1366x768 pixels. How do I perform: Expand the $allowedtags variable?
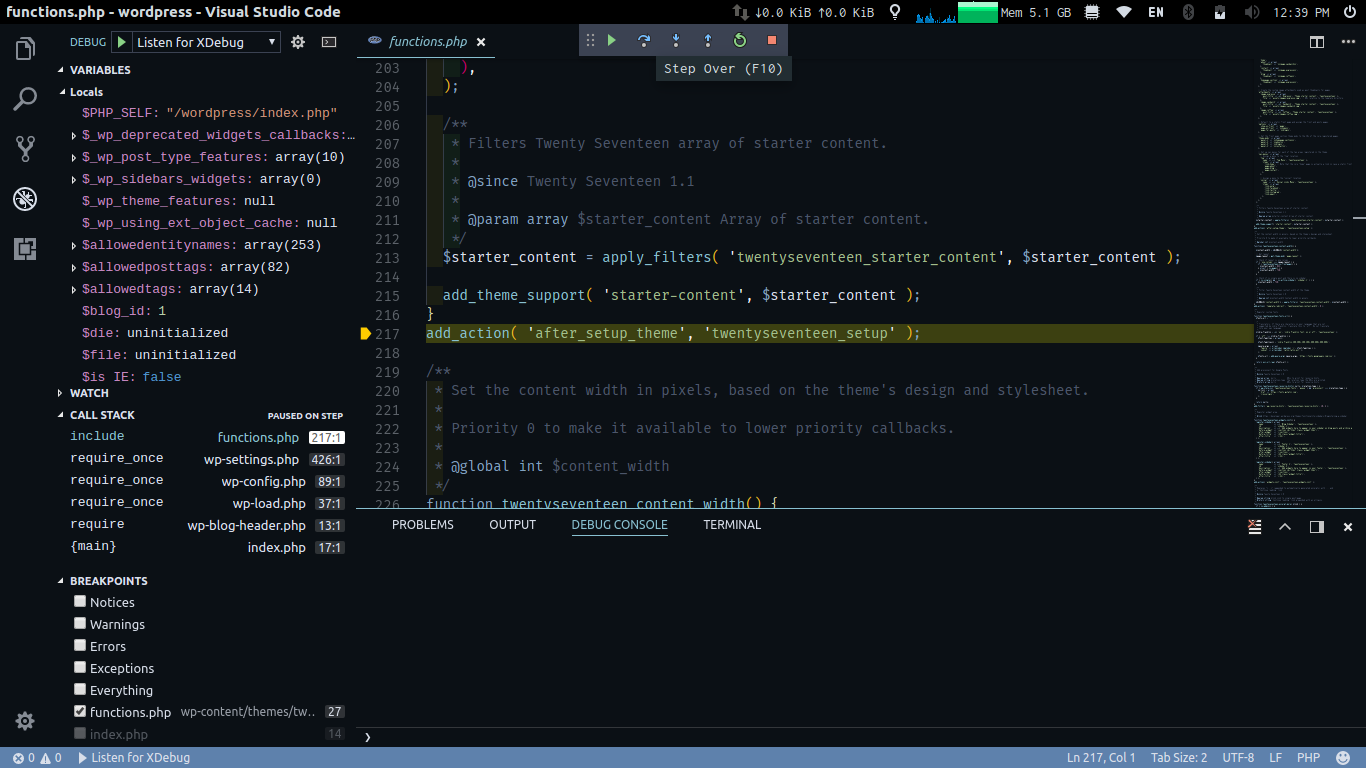click(74, 288)
